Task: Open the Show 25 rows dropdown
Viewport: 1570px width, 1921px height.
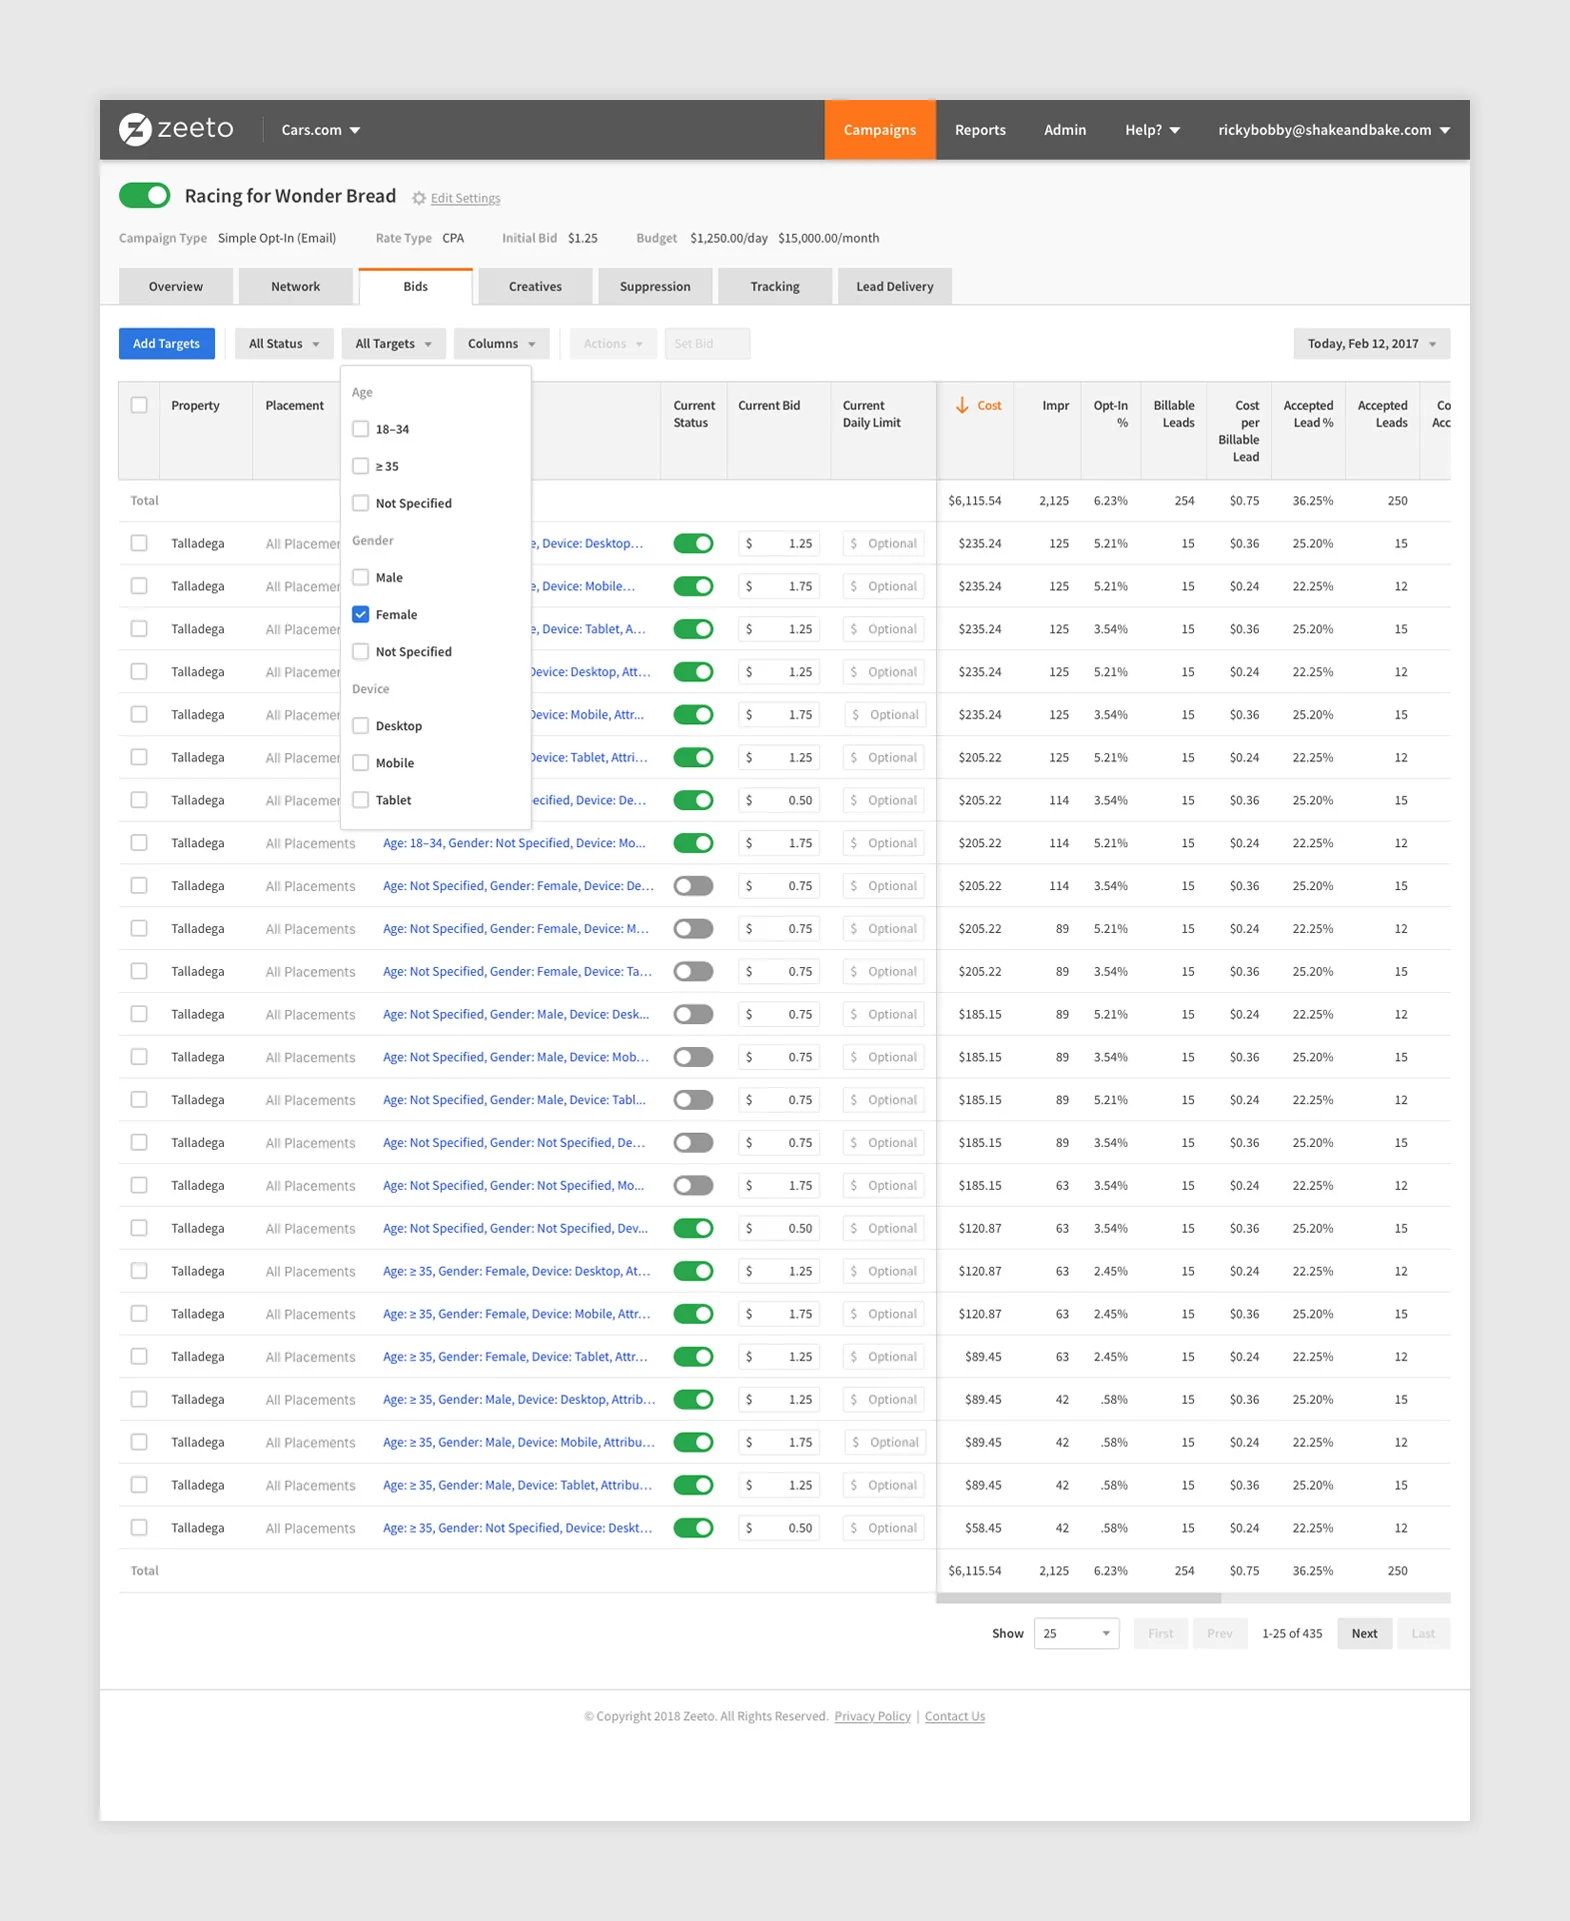Action: click(x=1076, y=1633)
